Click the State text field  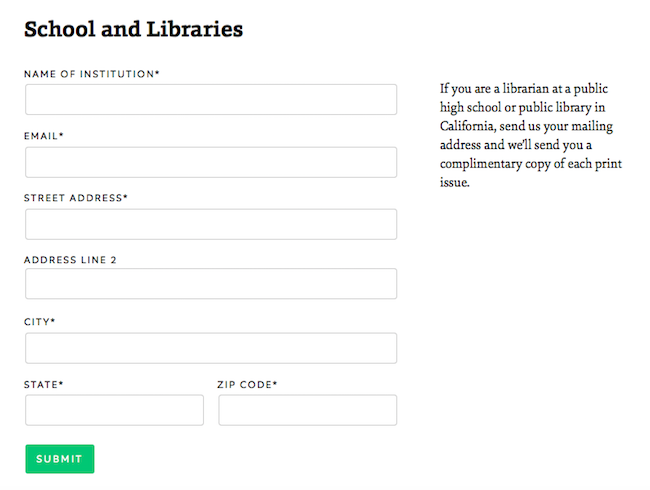click(114, 410)
